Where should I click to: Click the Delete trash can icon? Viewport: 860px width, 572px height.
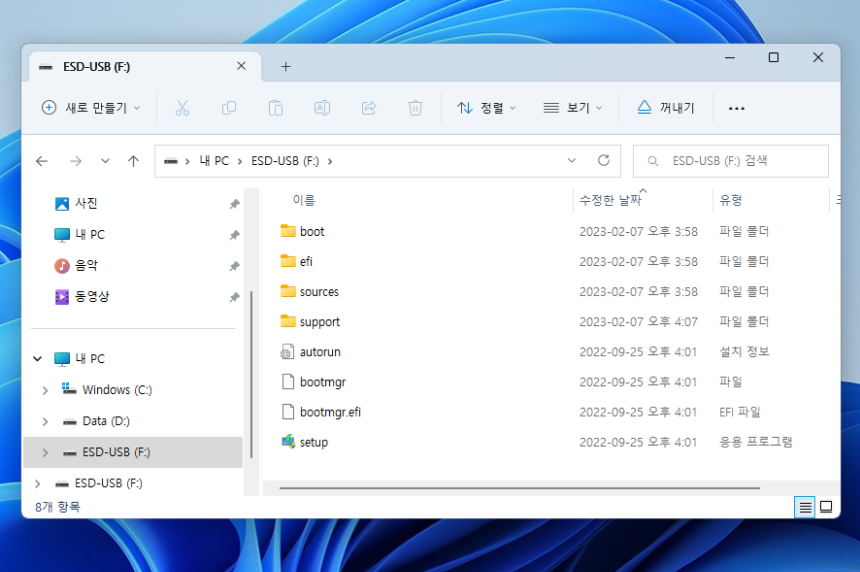tap(415, 108)
